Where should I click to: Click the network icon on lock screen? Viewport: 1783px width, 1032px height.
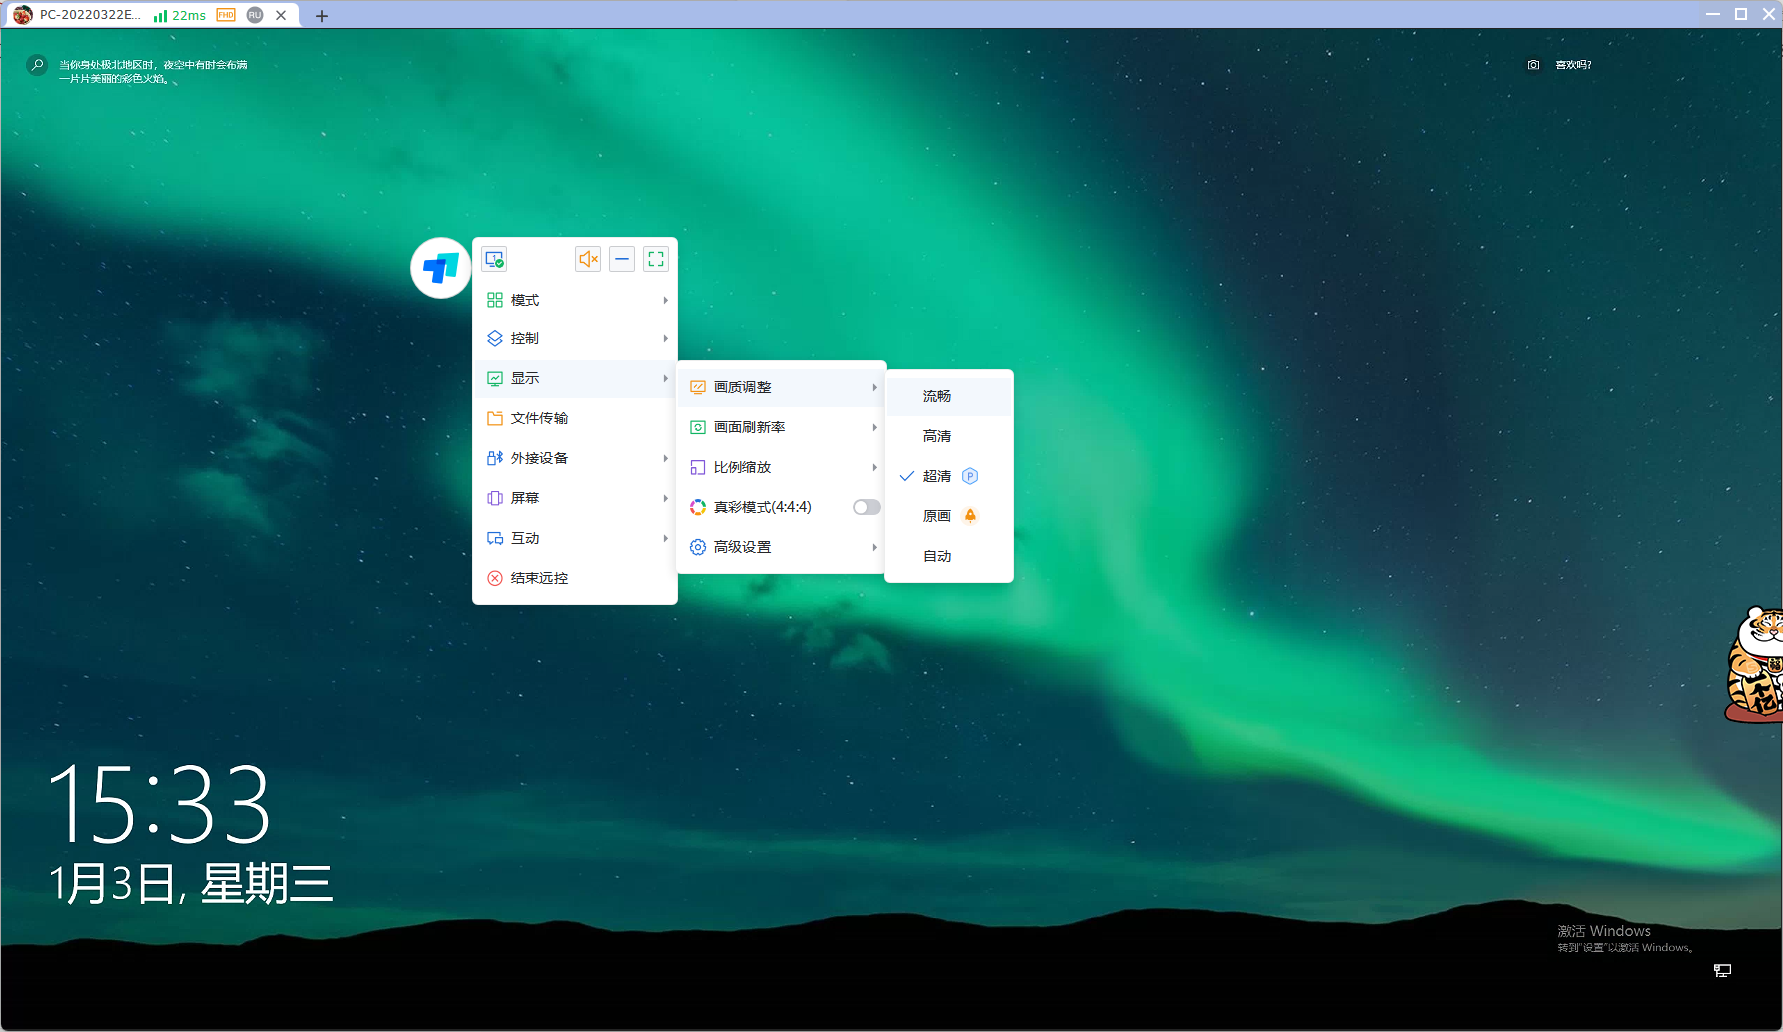[1722, 971]
